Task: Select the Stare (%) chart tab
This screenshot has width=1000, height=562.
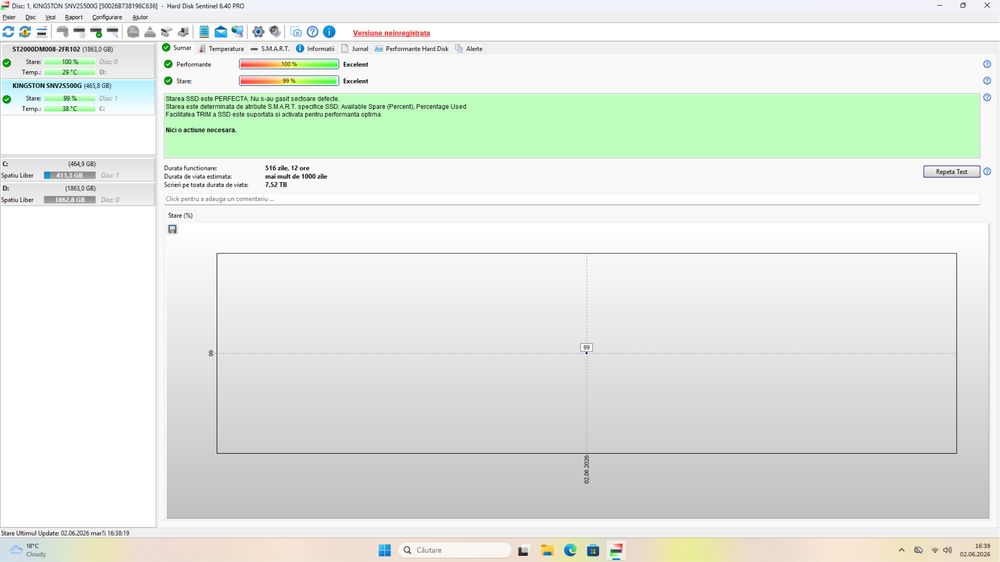Action: click(180, 216)
